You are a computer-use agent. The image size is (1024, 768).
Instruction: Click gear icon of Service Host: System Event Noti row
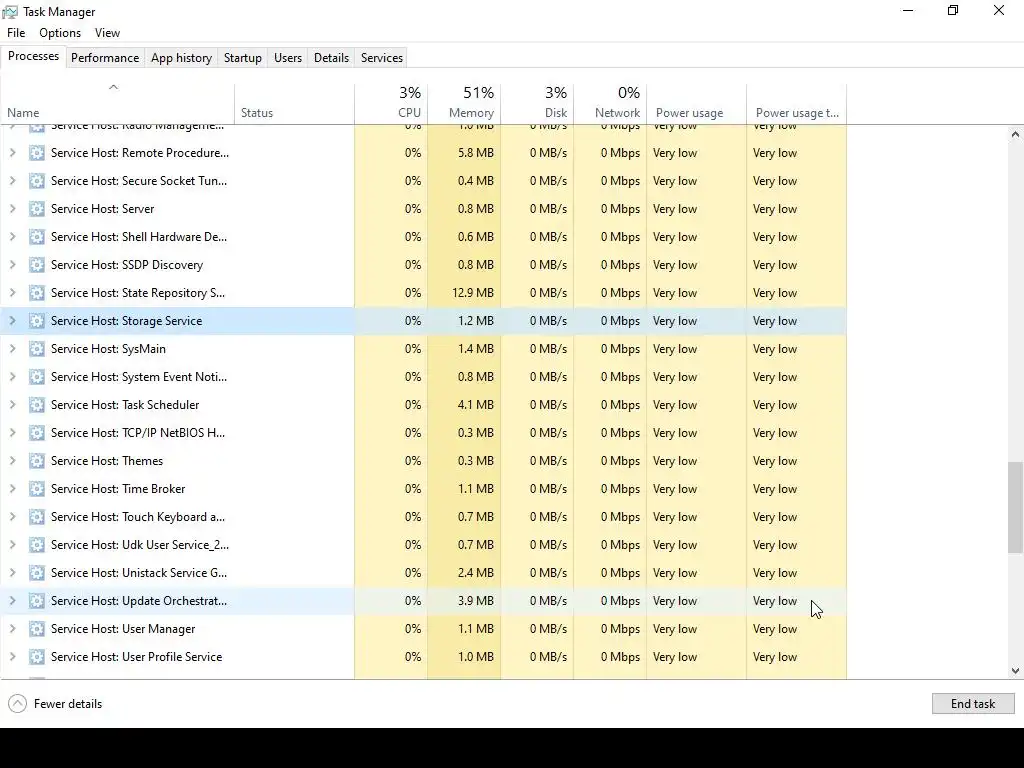point(37,377)
